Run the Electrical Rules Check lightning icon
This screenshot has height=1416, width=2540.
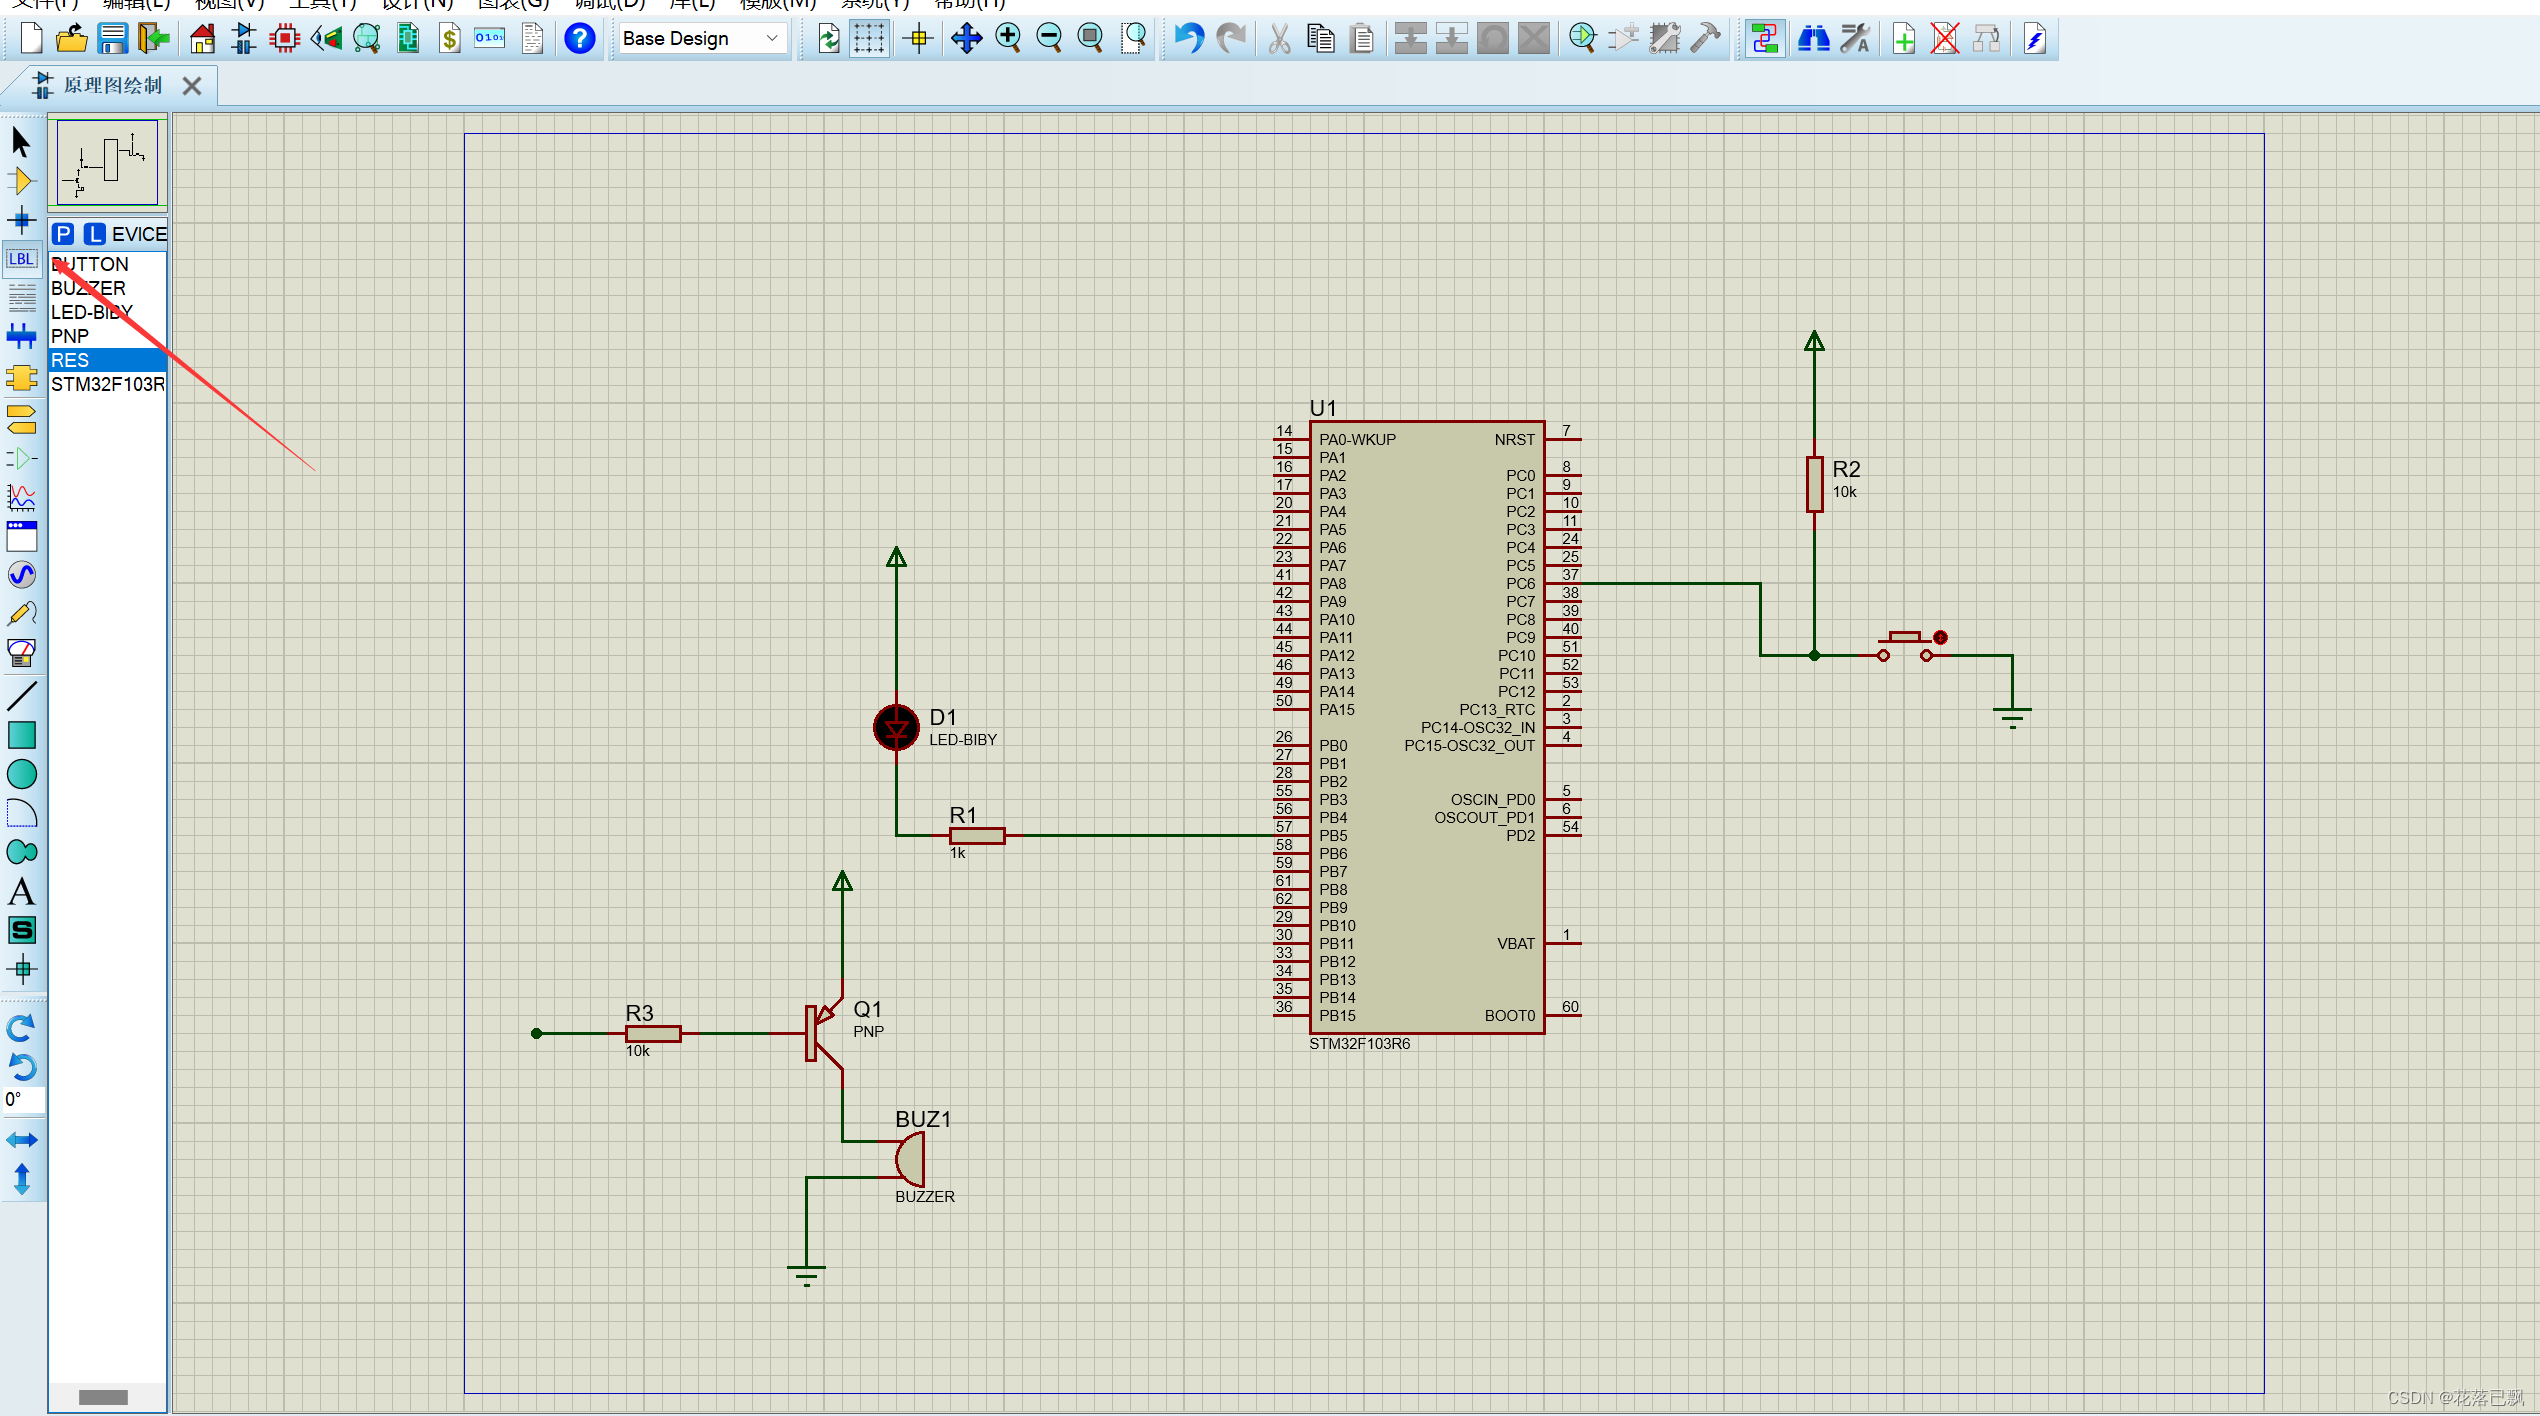[x=2034, y=39]
